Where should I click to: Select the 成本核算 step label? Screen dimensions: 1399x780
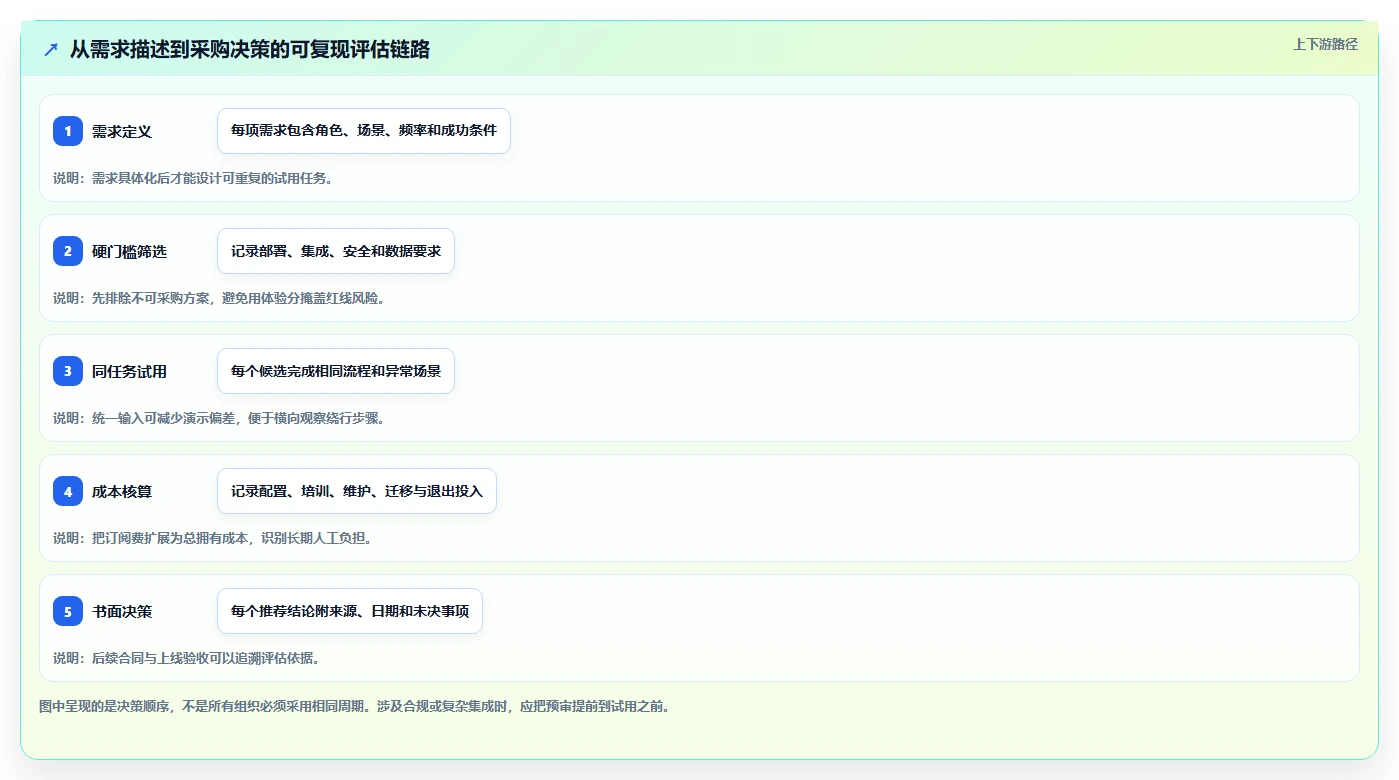point(122,491)
